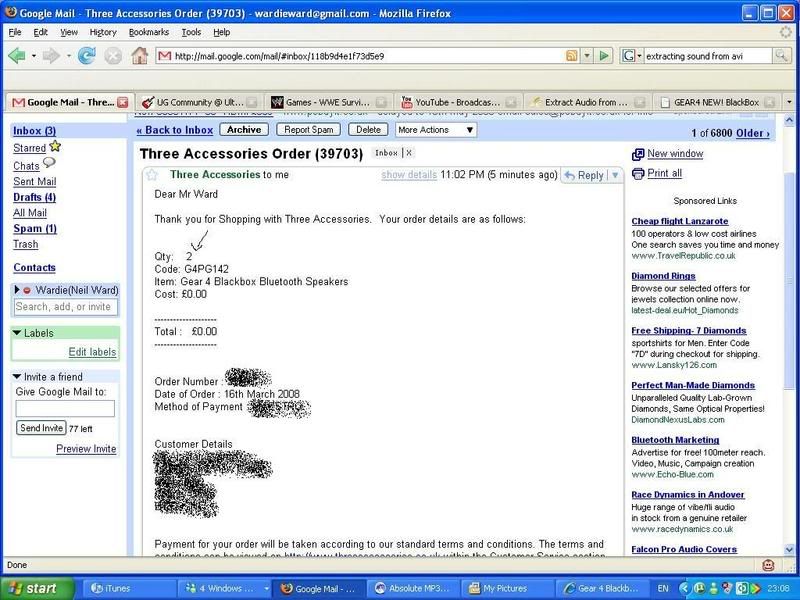Viewport: 800px width, 600px height.
Task: Open the Tools menu
Action: (191, 32)
